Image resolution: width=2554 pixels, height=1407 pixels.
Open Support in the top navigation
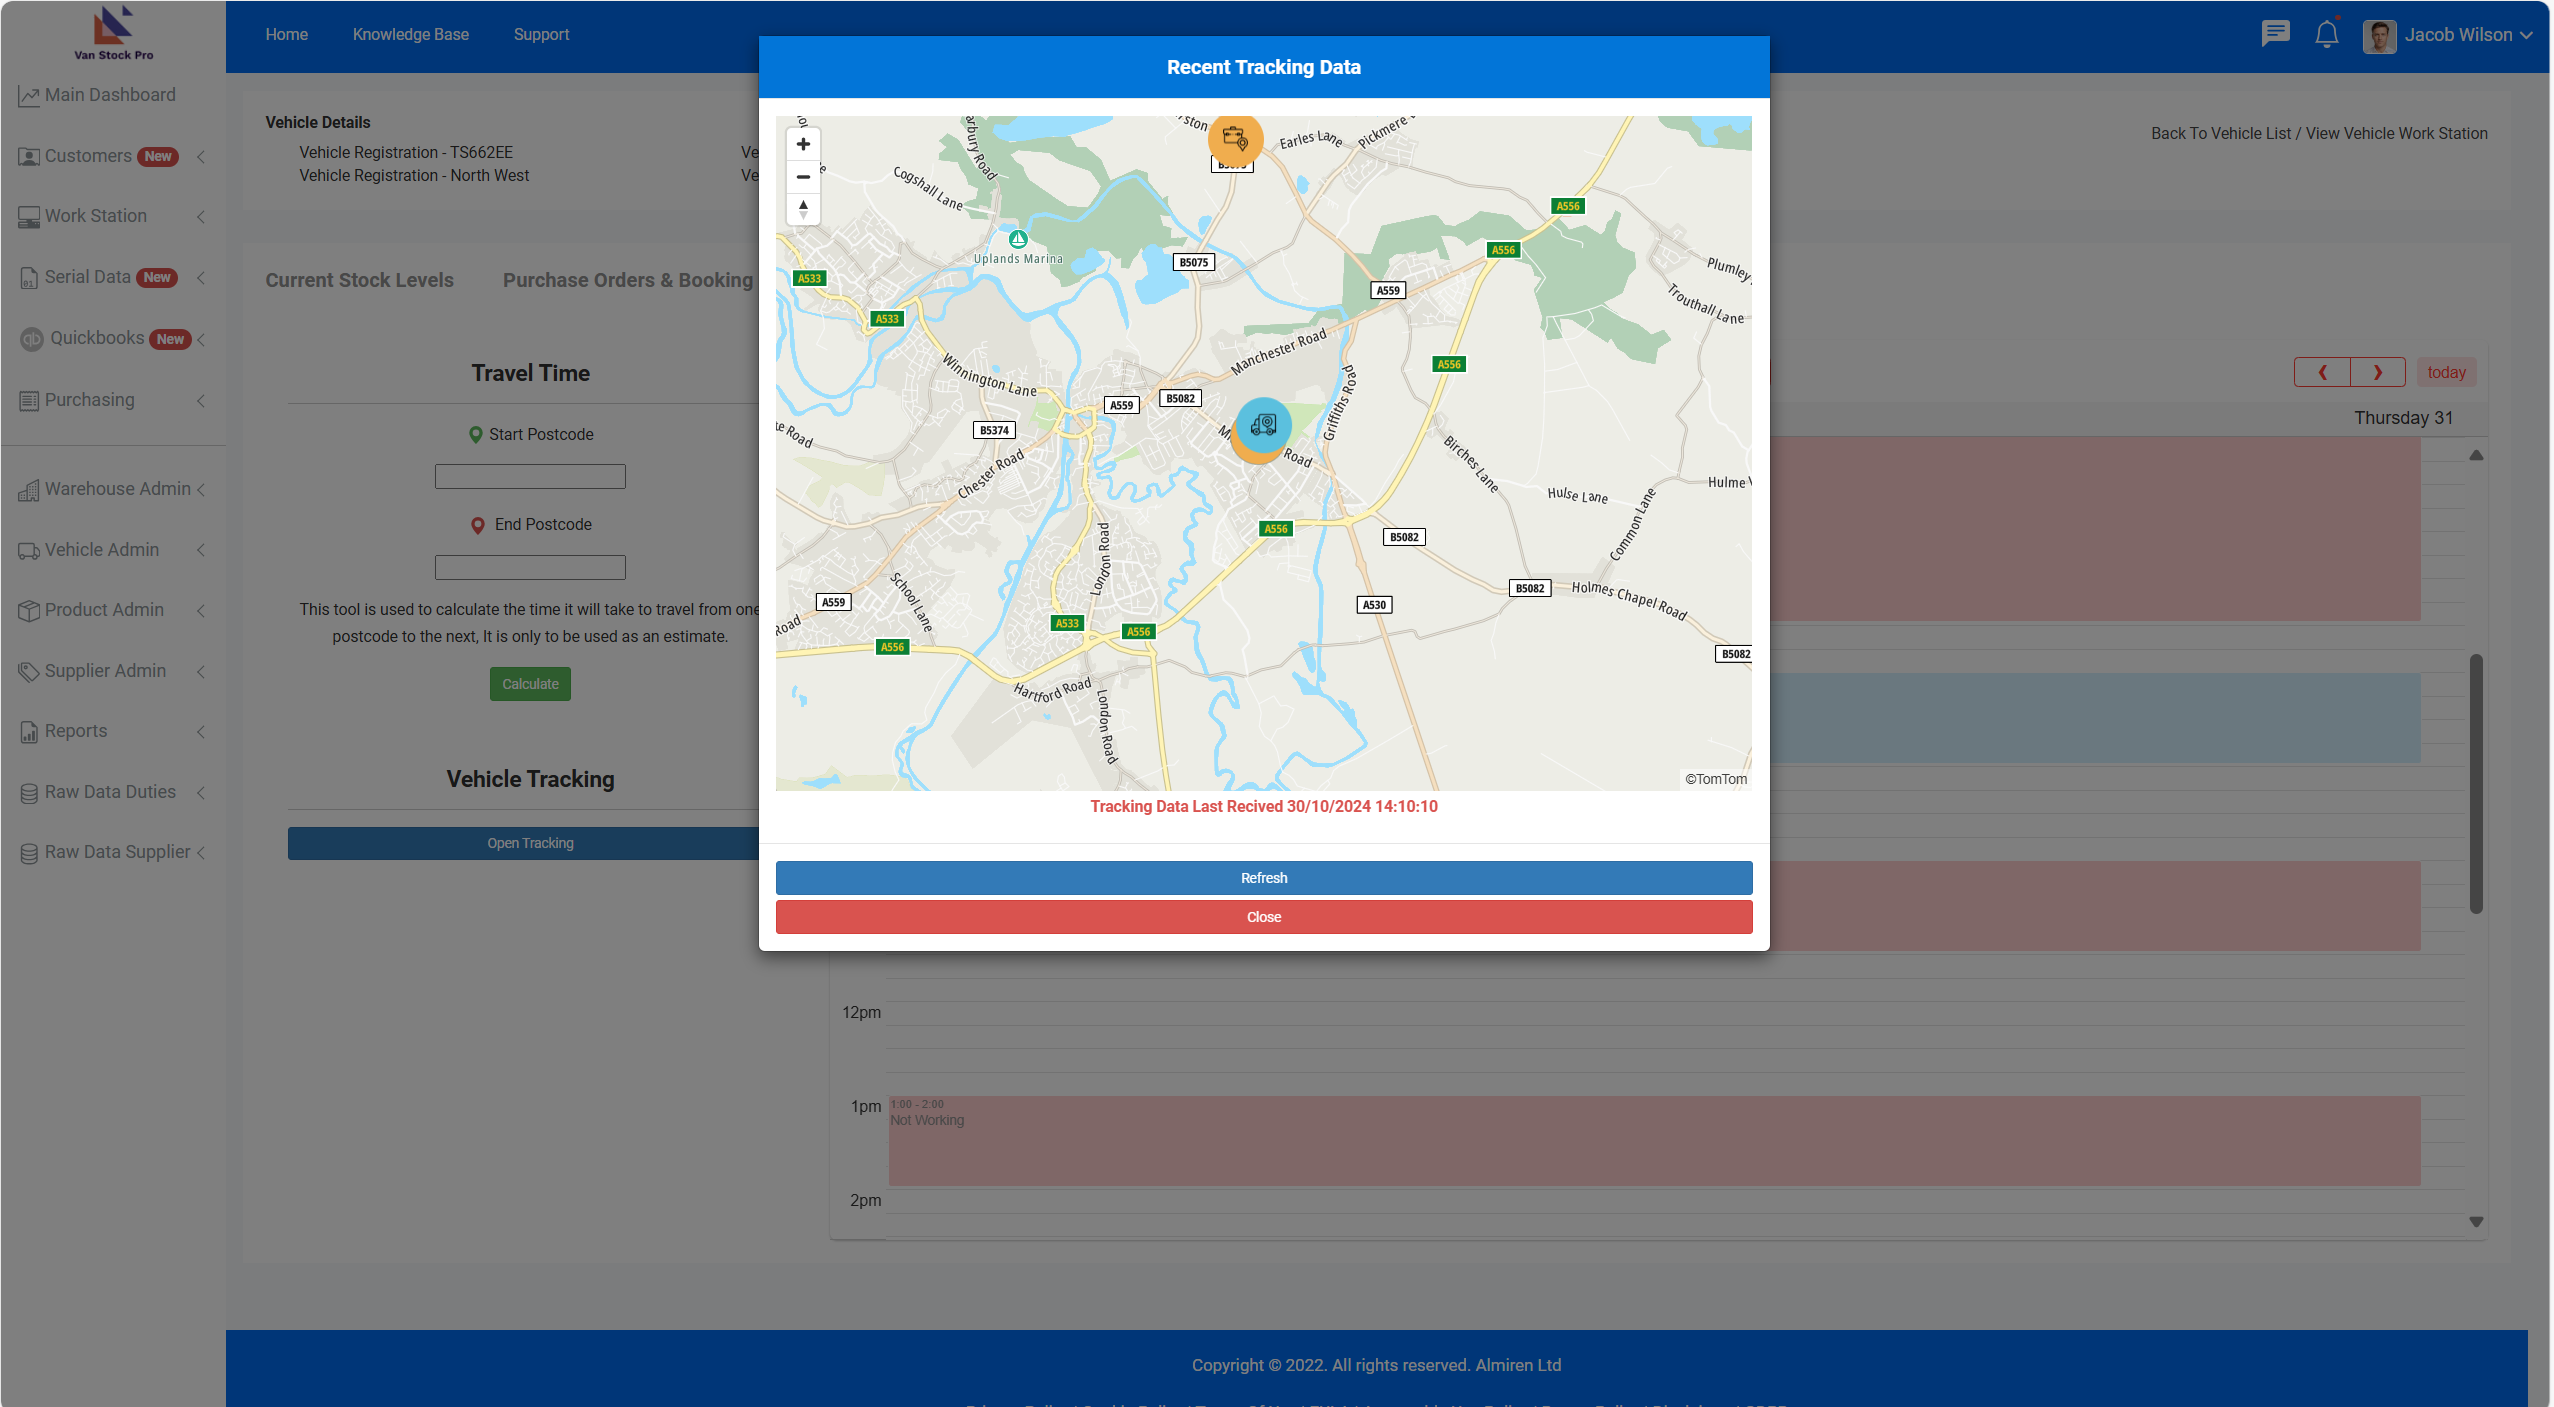click(x=541, y=34)
